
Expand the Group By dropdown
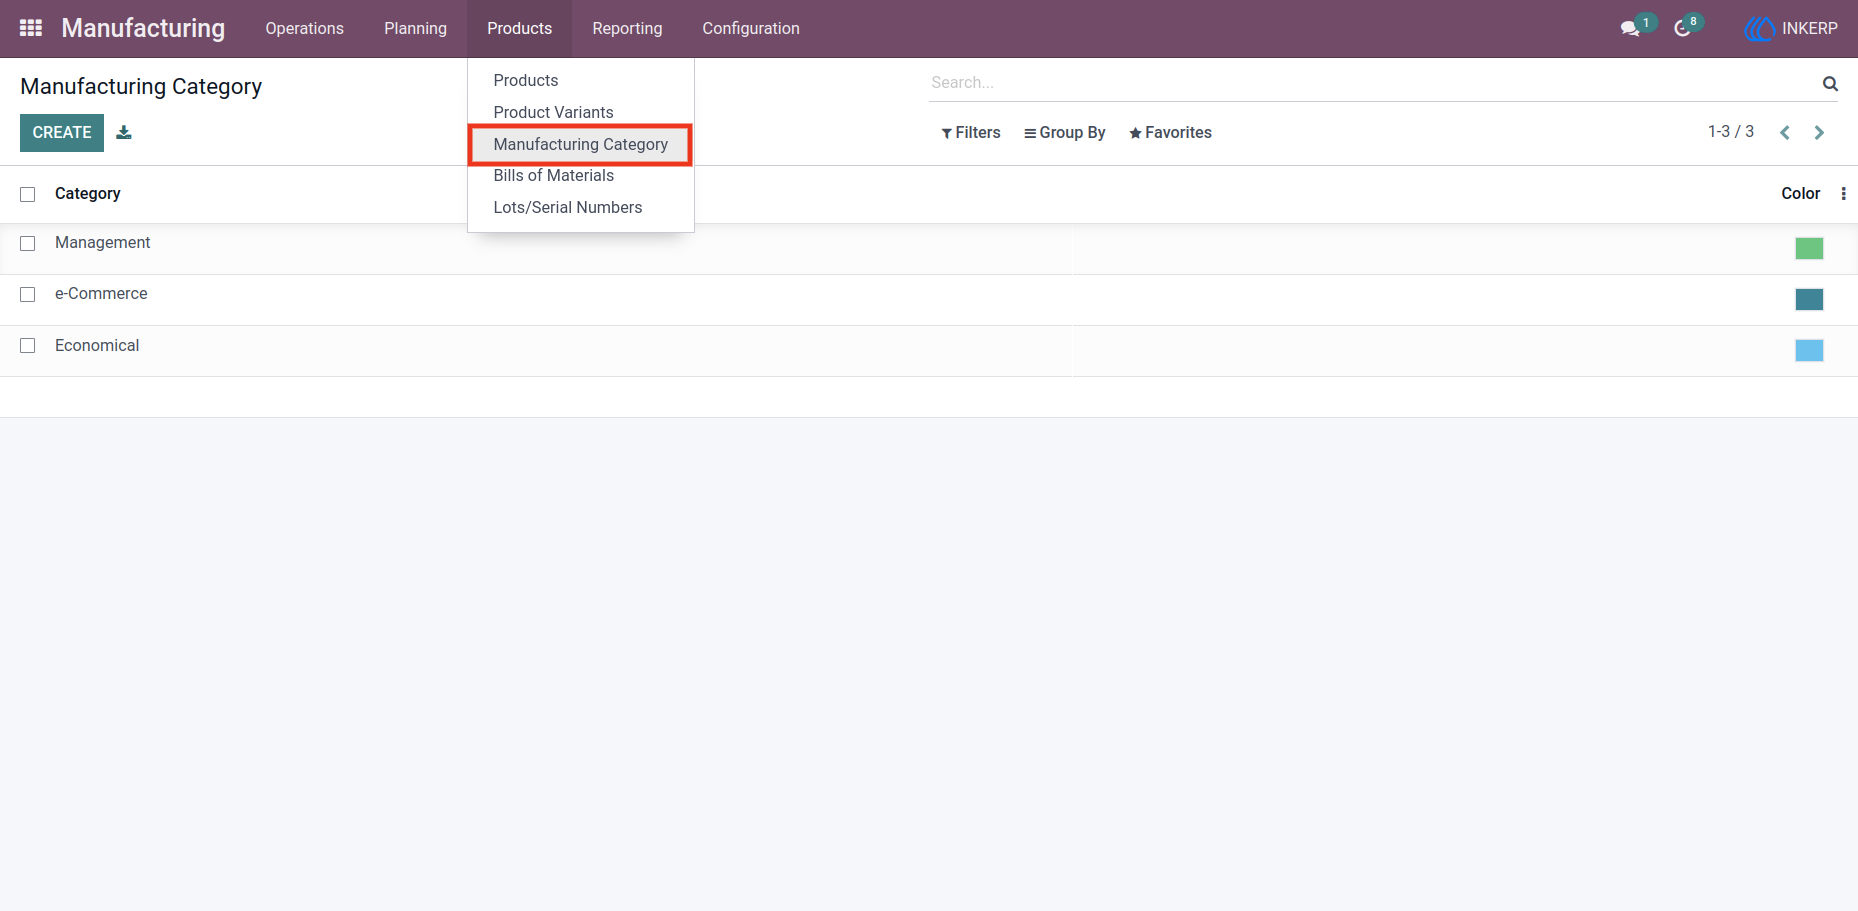1065,133
